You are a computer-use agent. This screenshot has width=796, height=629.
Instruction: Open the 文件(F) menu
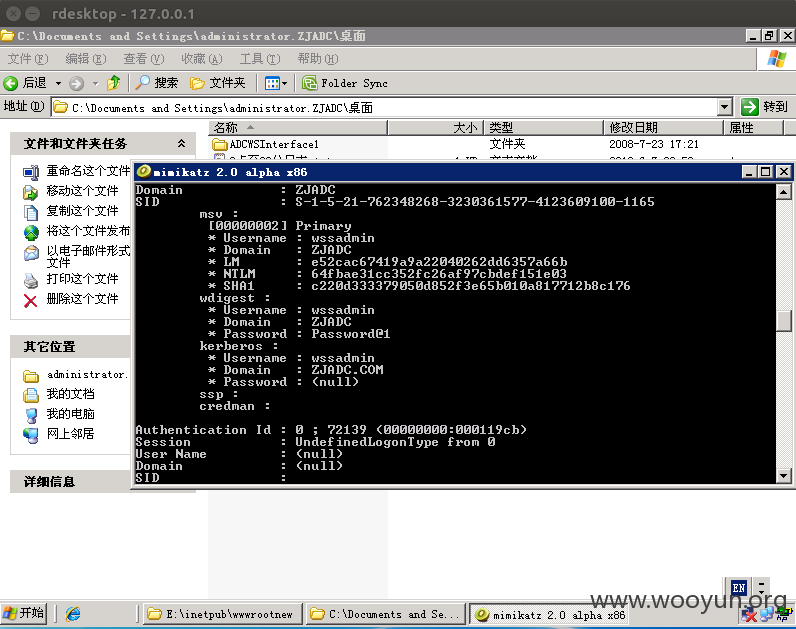(x=28, y=59)
